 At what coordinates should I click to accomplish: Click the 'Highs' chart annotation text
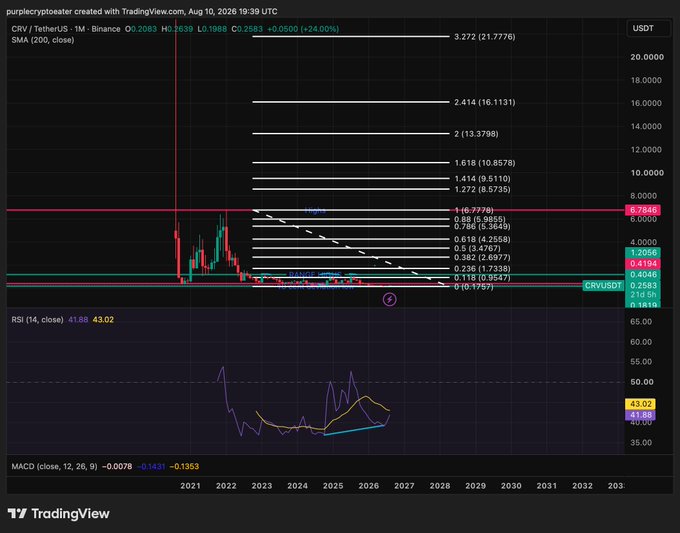click(315, 211)
